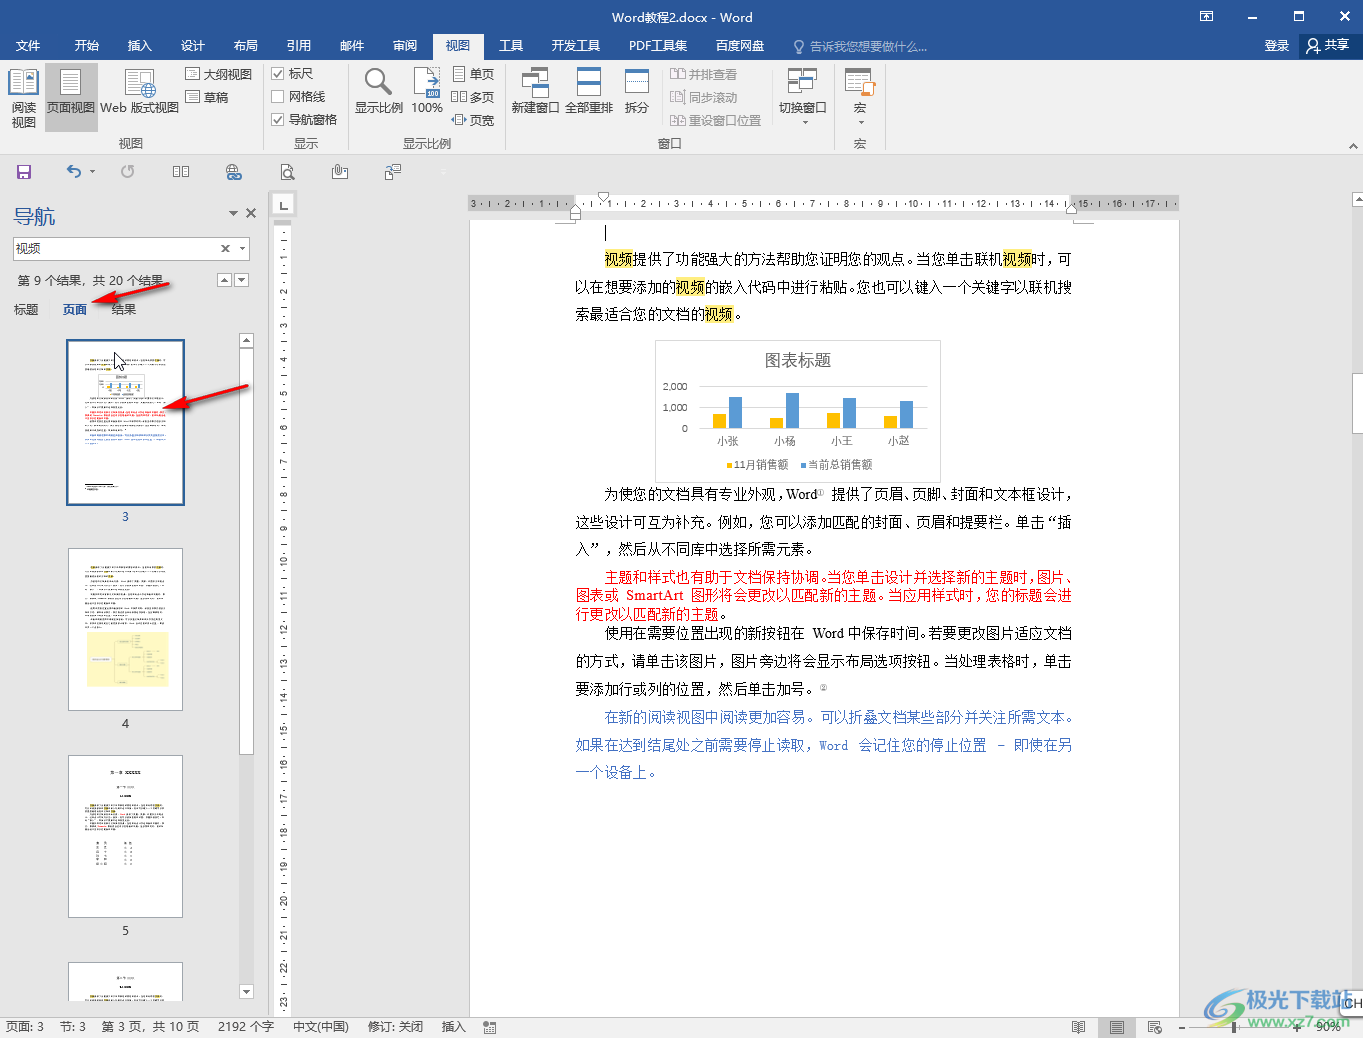Select Page Layout view (页面视图) button
This screenshot has height=1038, width=1363.
point(71,98)
